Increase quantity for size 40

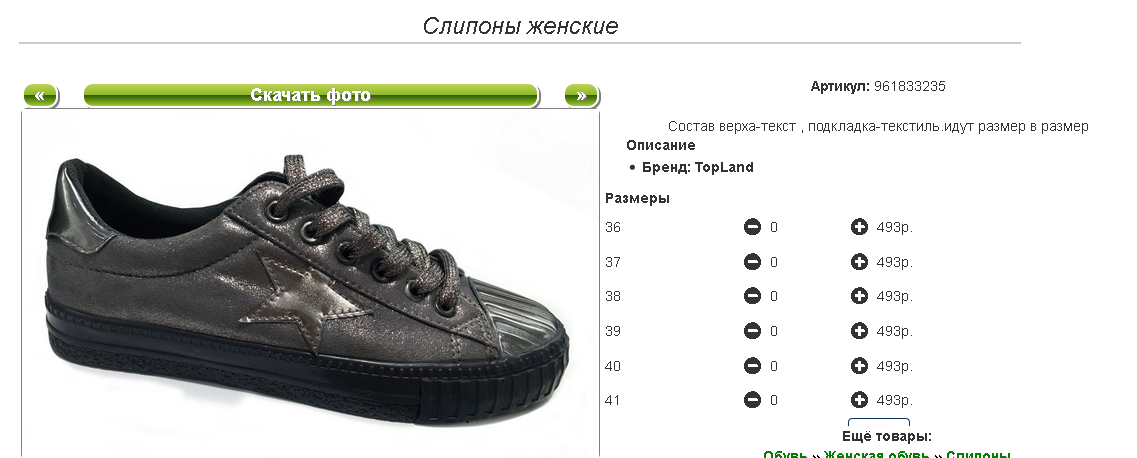click(x=859, y=366)
